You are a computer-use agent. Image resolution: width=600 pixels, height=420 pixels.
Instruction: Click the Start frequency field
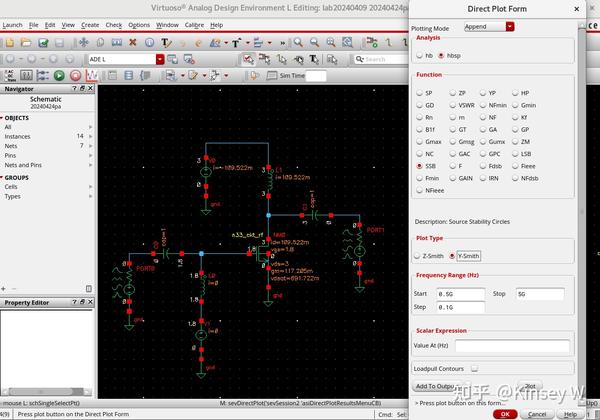tap(461, 294)
